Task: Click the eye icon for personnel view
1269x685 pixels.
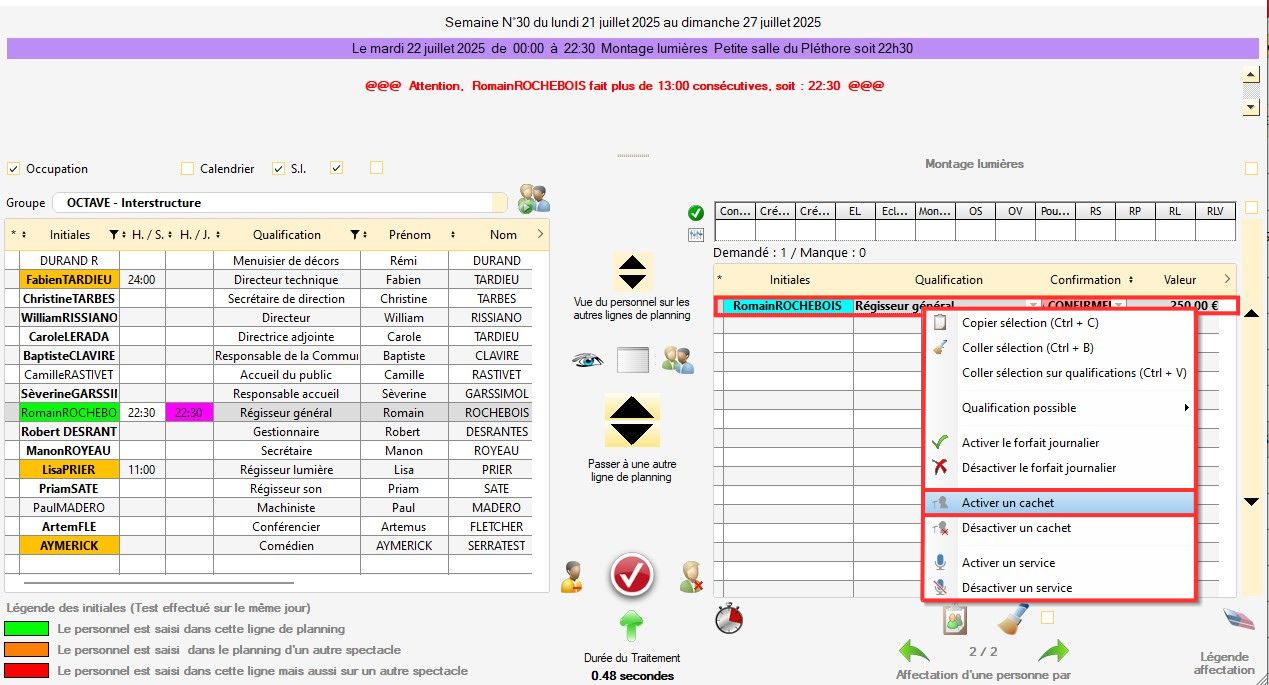Action: click(588, 360)
